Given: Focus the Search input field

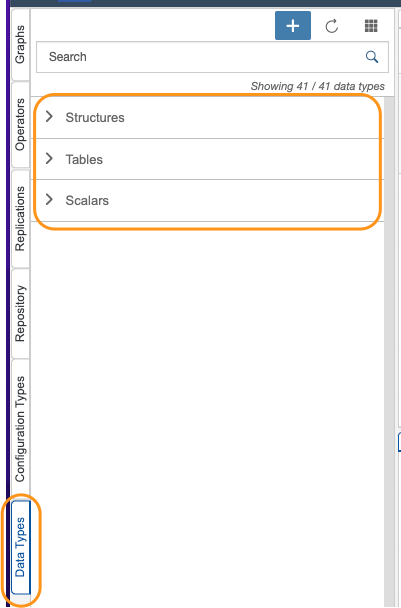Looking at the screenshot, I should [212, 57].
